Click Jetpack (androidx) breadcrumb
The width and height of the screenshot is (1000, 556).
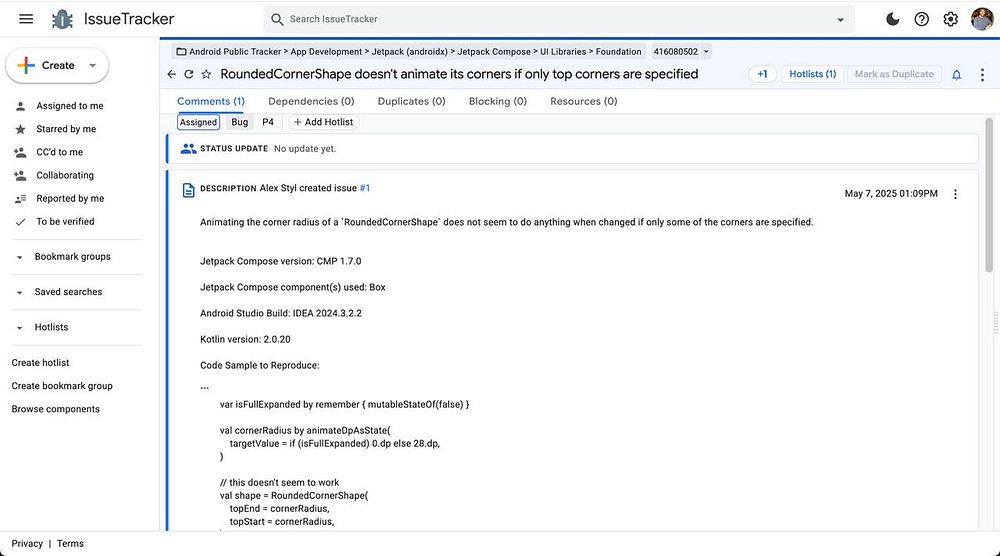tap(409, 52)
